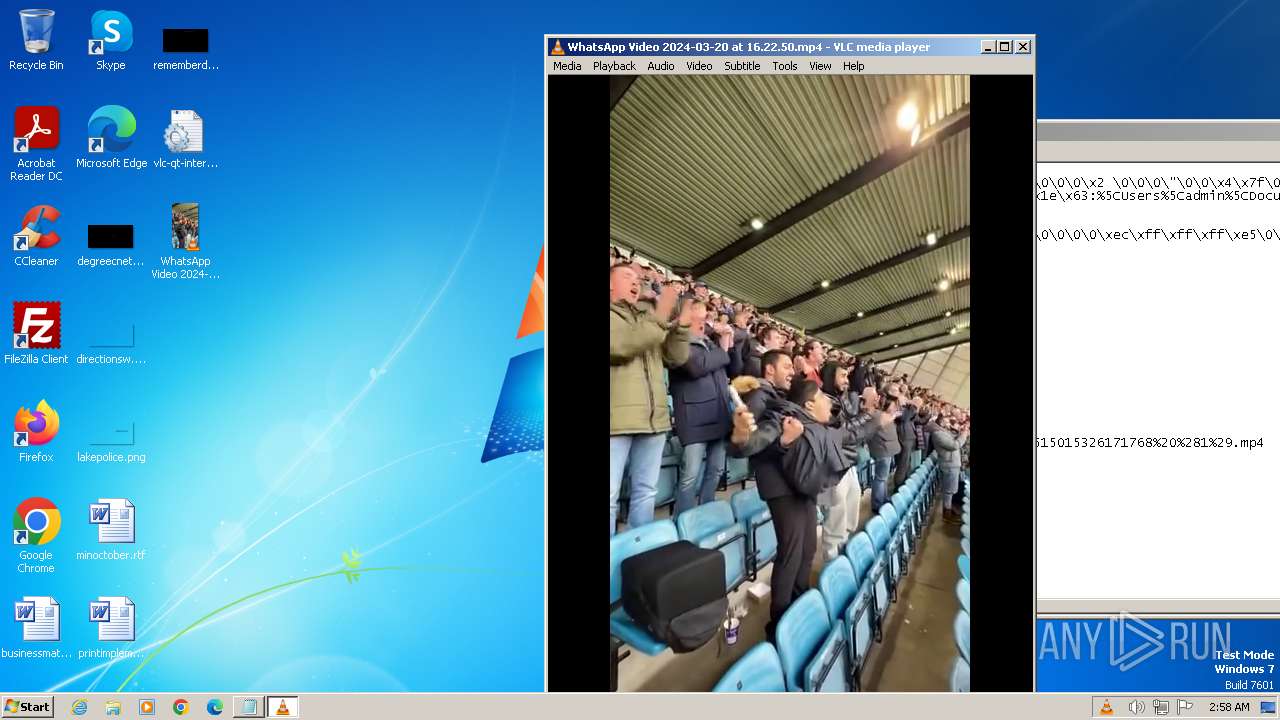Click the VLC system tray icon

1107,707
